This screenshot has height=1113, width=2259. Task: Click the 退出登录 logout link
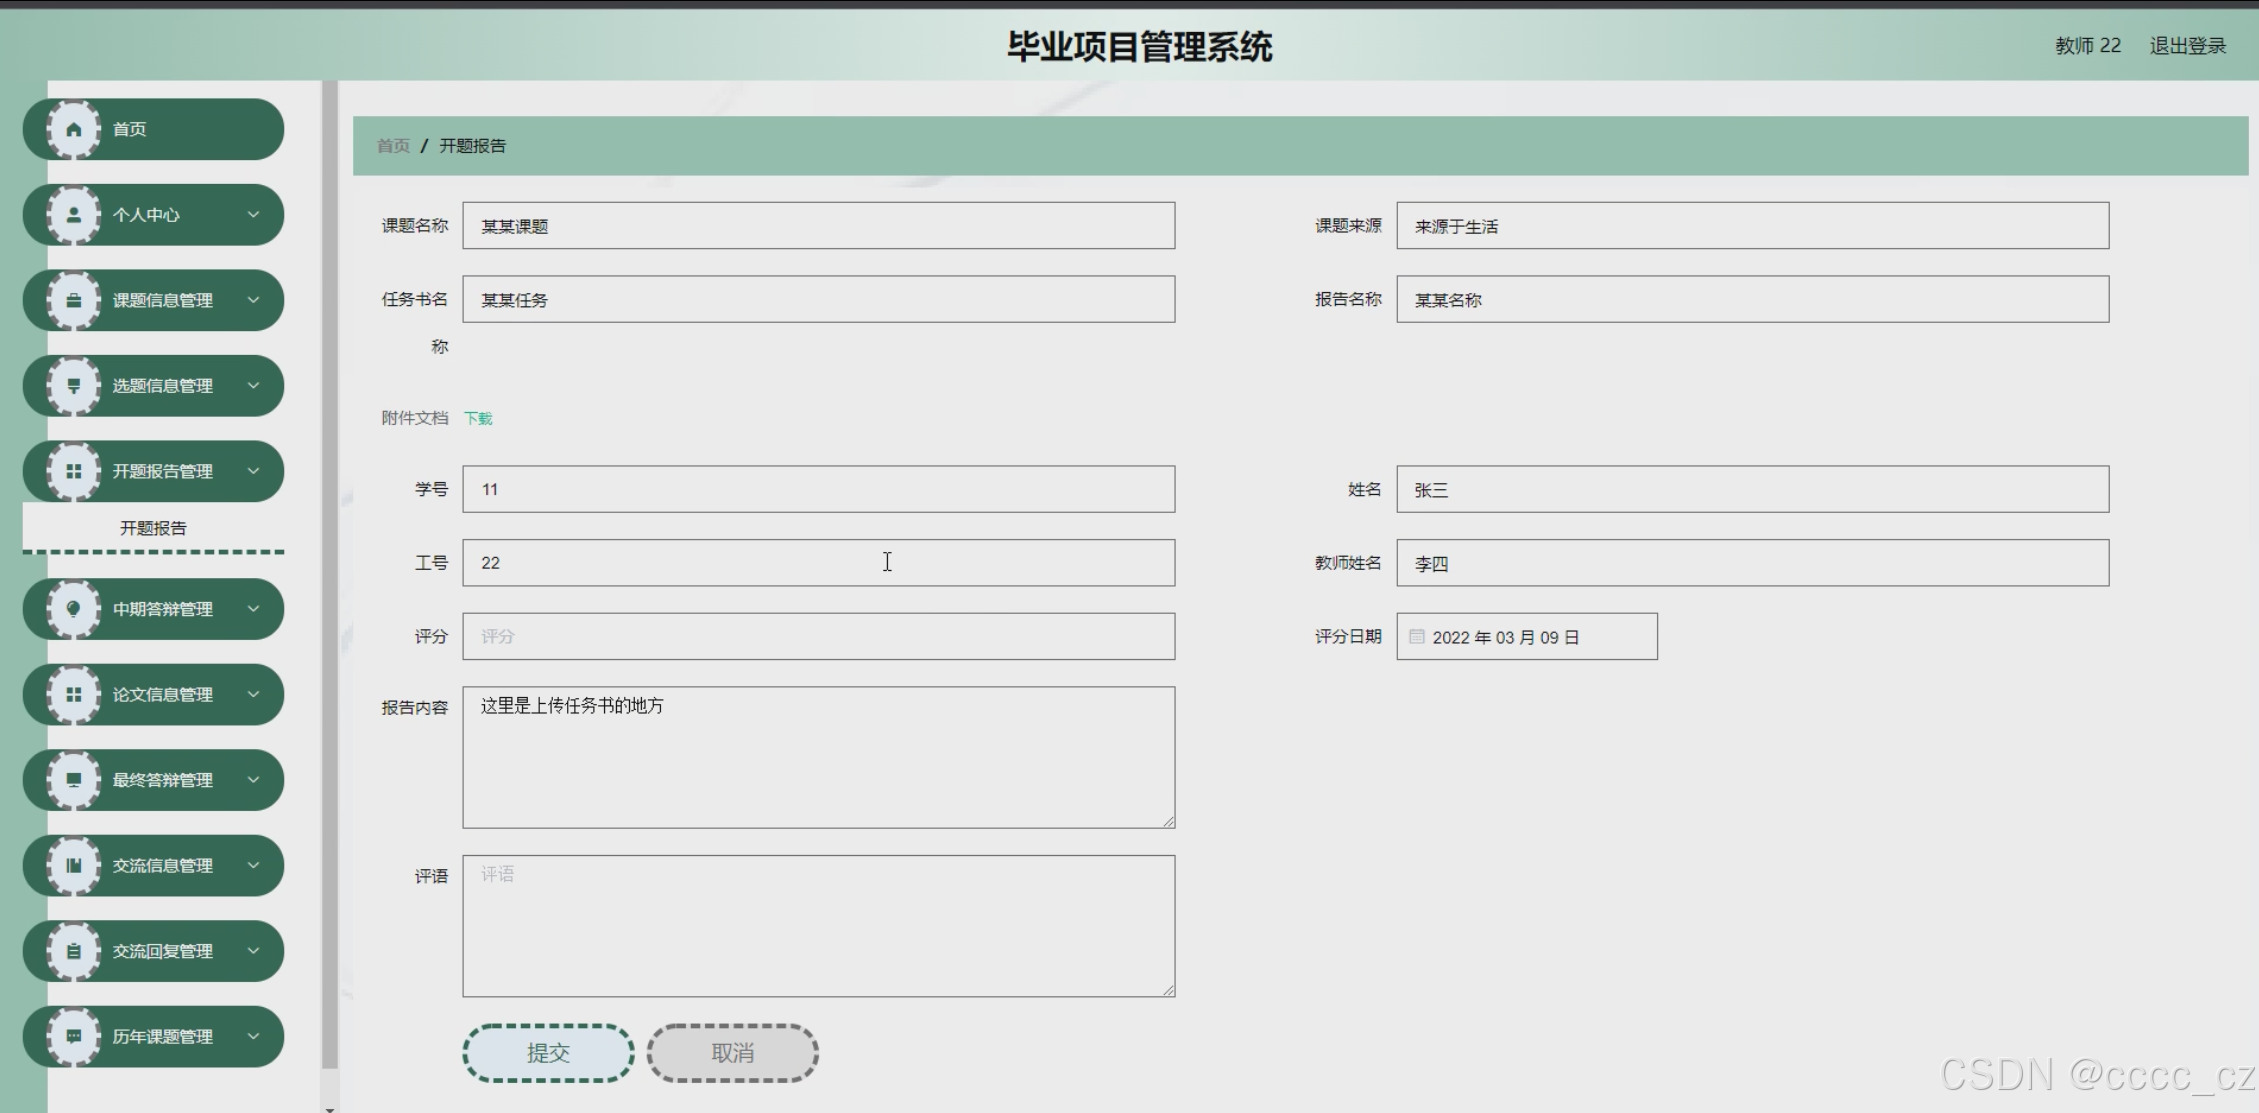tap(2187, 46)
